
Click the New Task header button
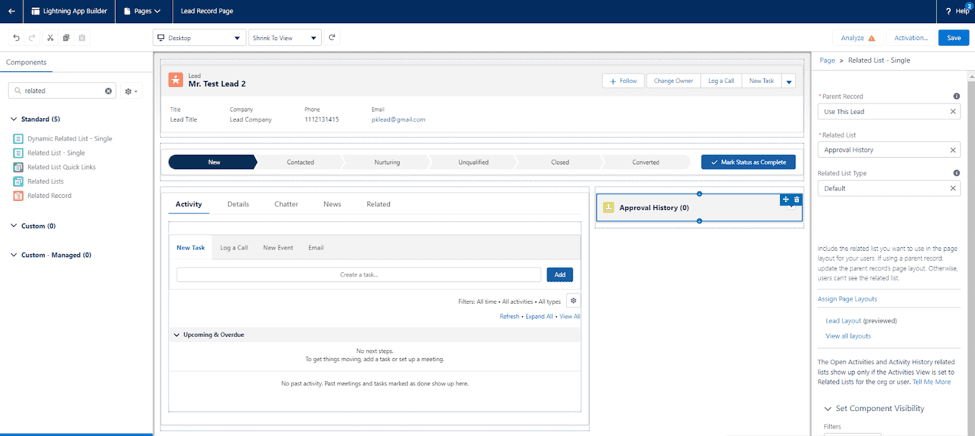tap(761, 81)
